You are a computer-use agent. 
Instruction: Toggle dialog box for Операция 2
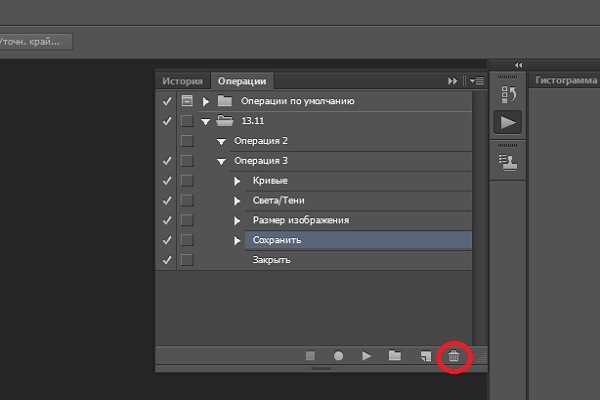186,141
